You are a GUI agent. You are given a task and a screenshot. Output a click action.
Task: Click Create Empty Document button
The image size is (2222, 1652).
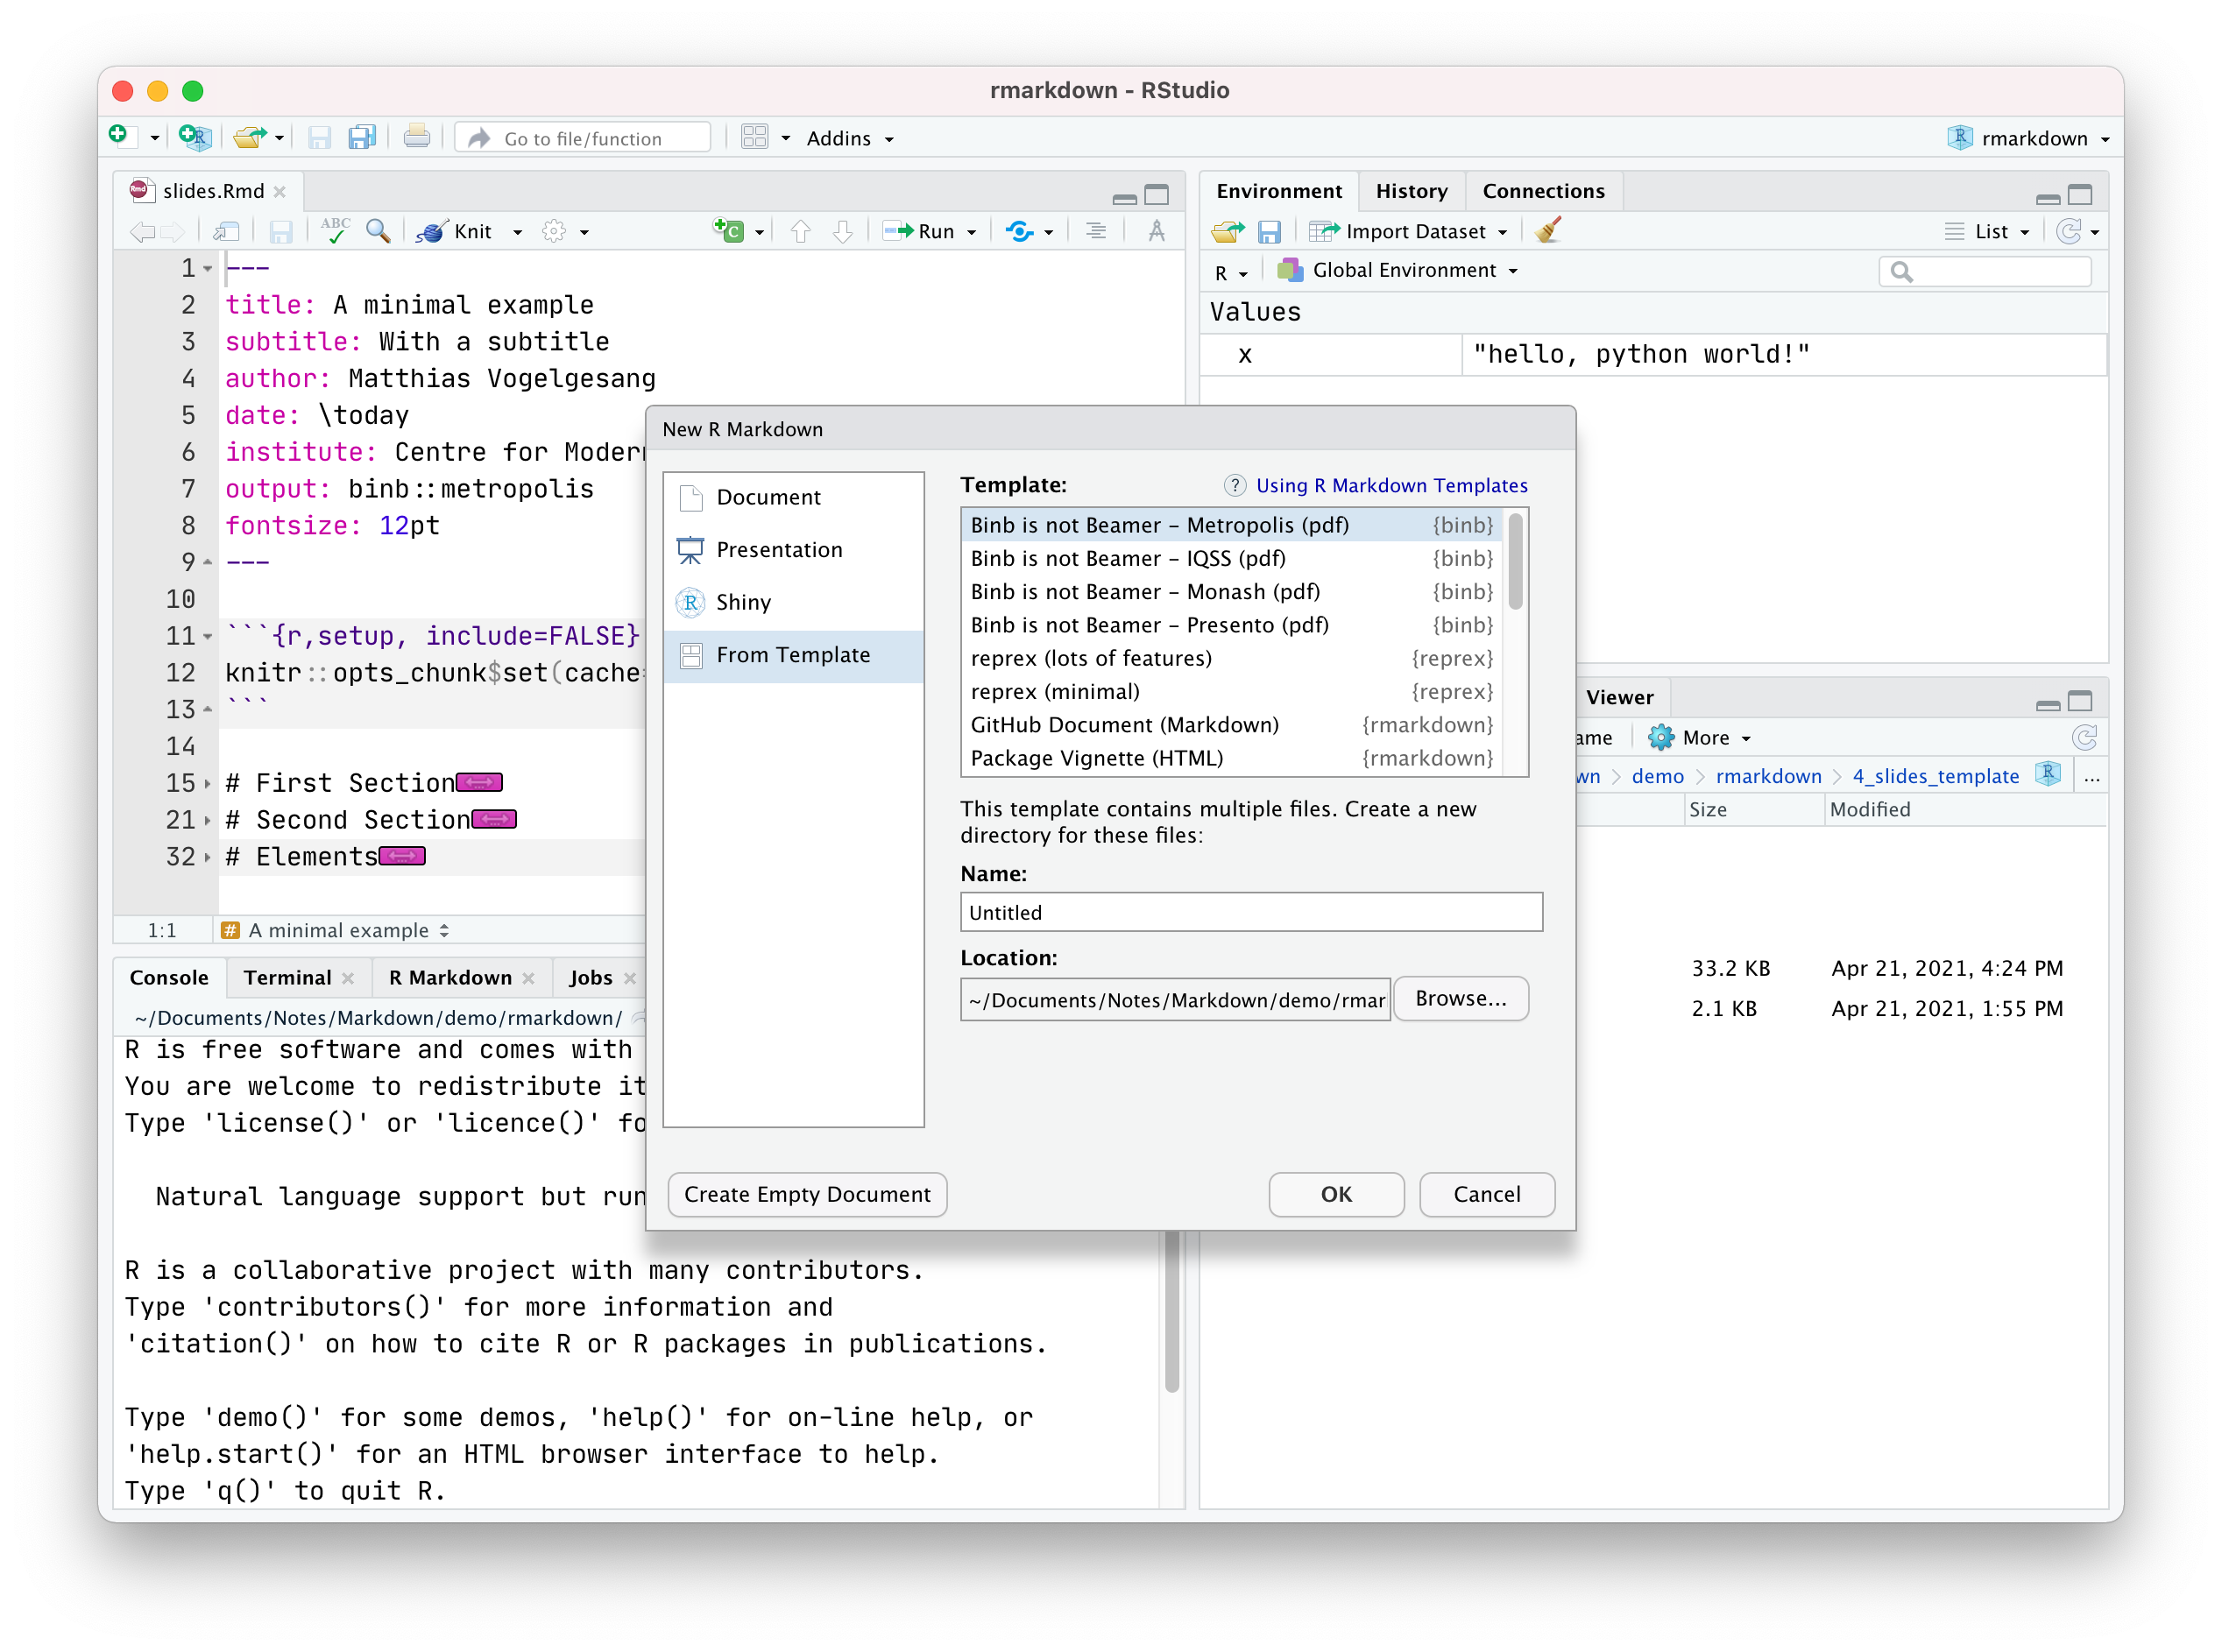pos(807,1194)
